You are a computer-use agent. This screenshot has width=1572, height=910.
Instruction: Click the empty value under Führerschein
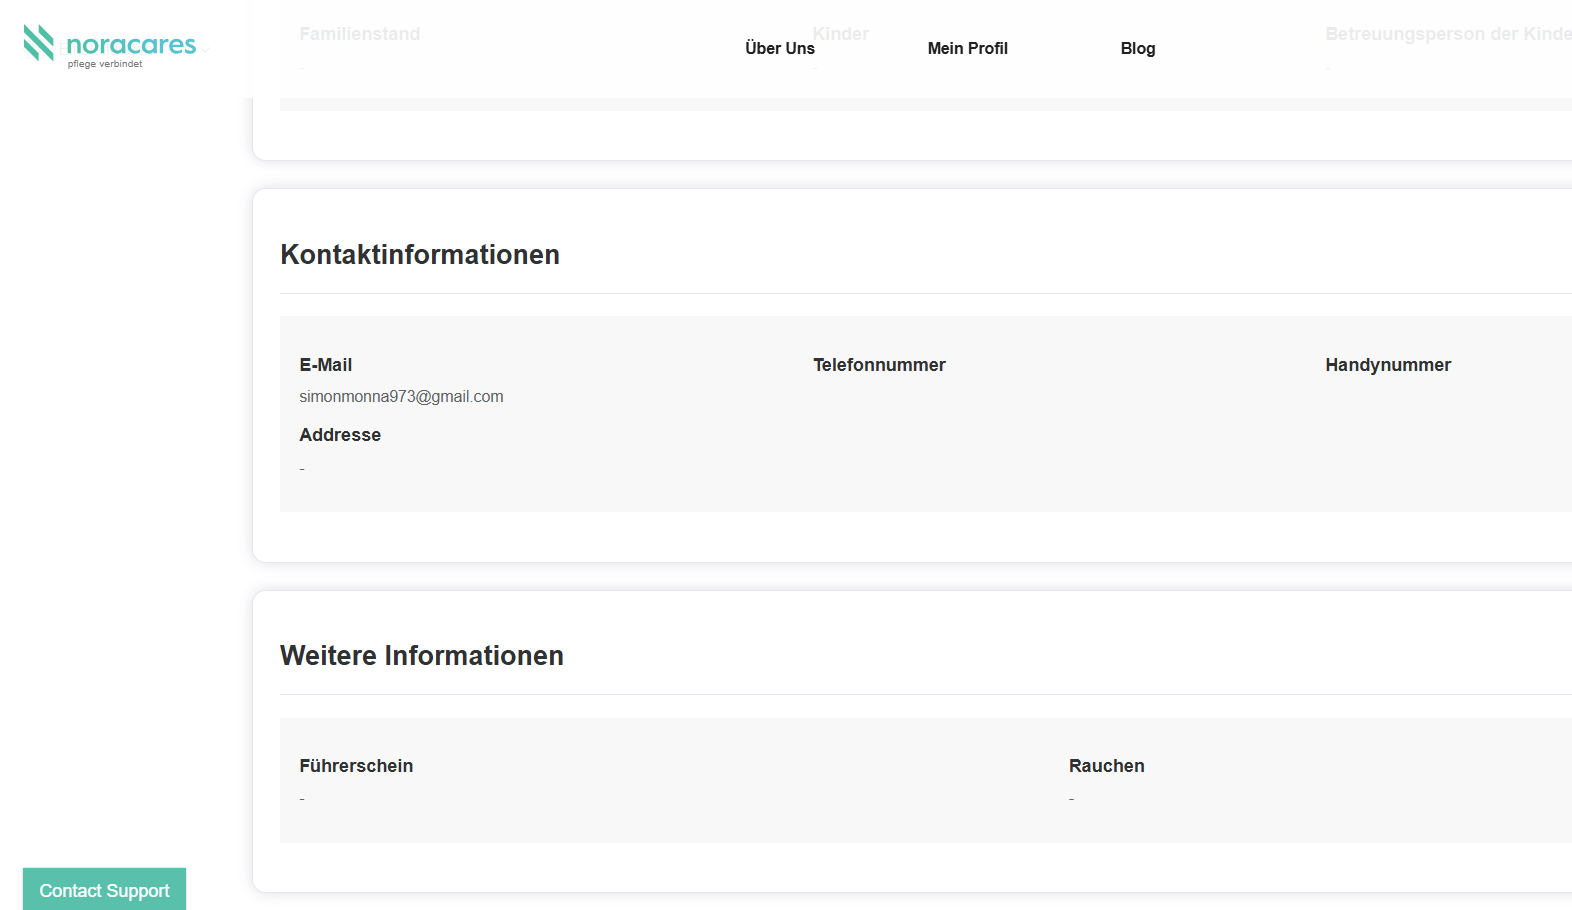[302, 799]
